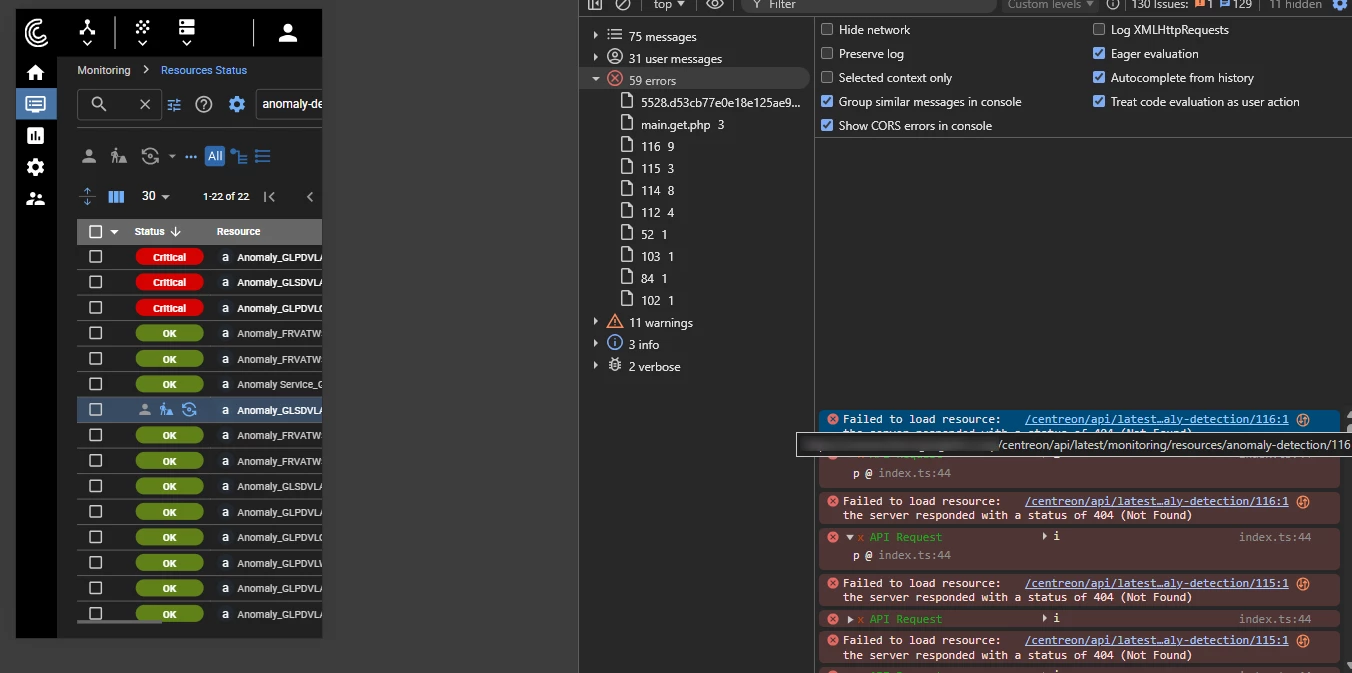Screen dimensions: 1352x673
Task: Uncheck Group similar messages in console
Action: [827, 102]
